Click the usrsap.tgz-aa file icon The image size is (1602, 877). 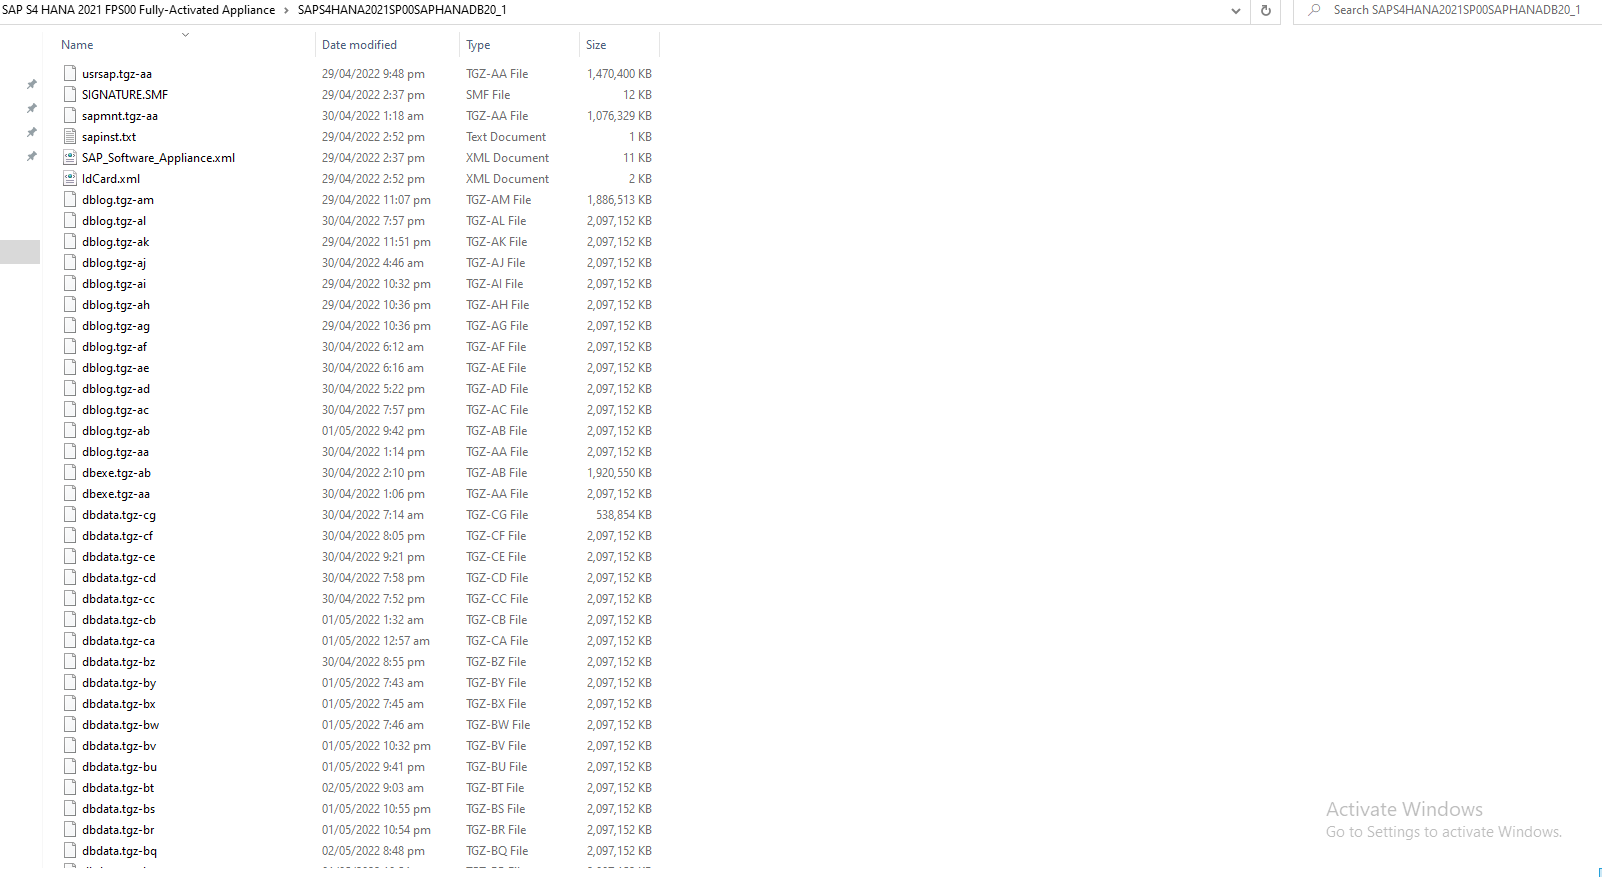point(70,73)
